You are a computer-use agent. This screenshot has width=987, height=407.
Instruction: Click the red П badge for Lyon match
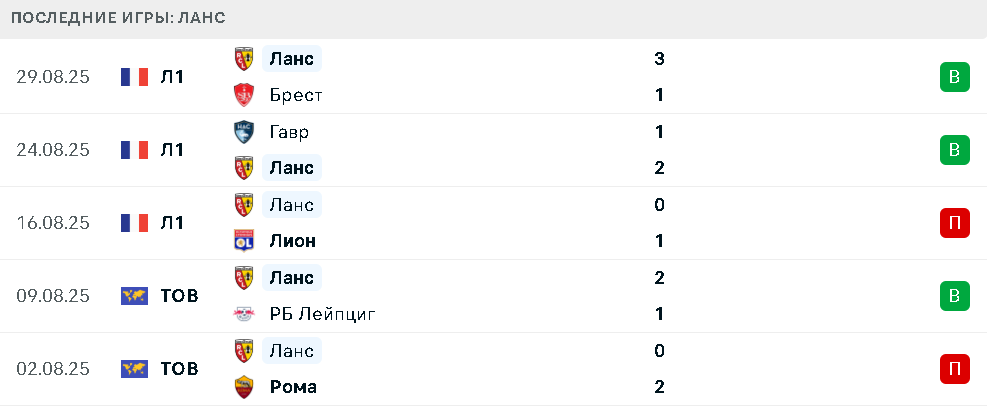(x=954, y=223)
